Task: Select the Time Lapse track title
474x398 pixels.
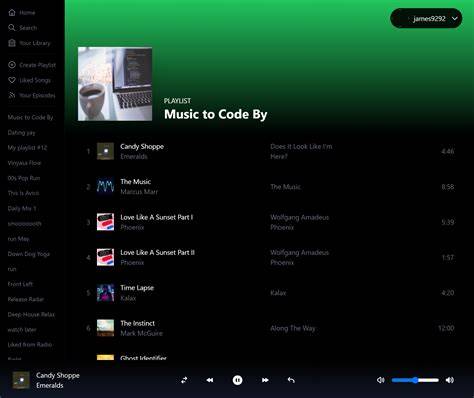Action: coord(137,288)
